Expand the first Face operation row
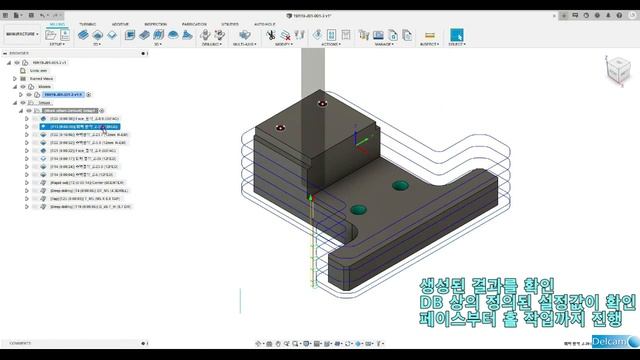 pyautogui.click(x=27, y=119)
